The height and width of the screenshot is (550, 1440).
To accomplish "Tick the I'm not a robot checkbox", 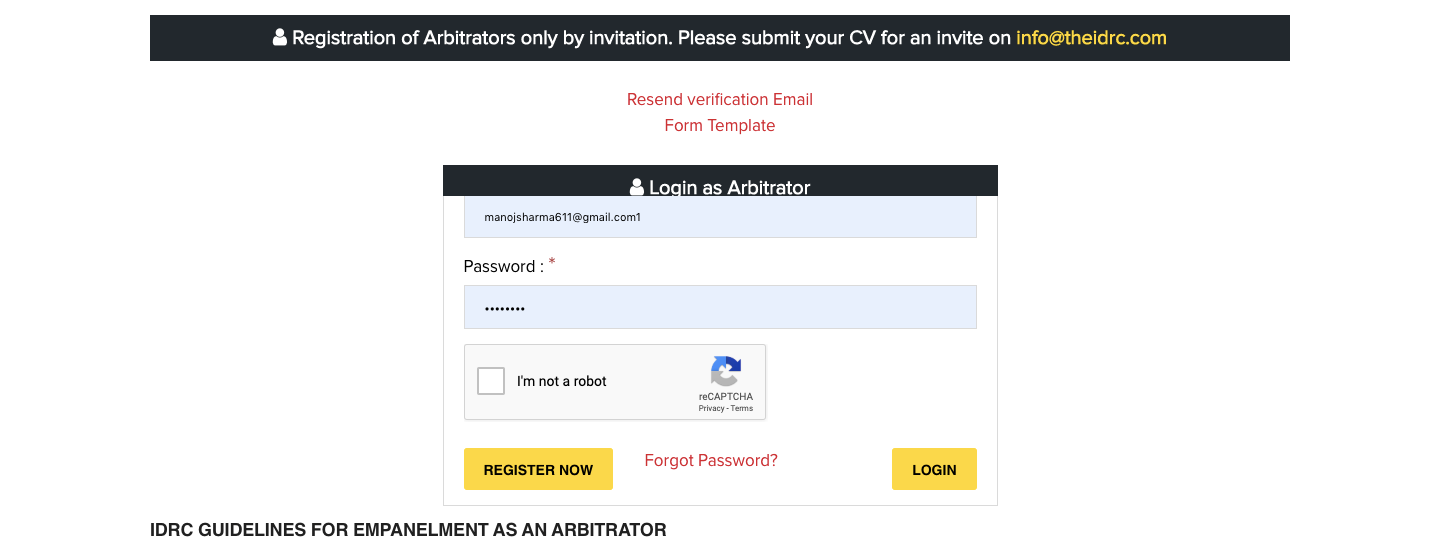I will pos(491,381).
